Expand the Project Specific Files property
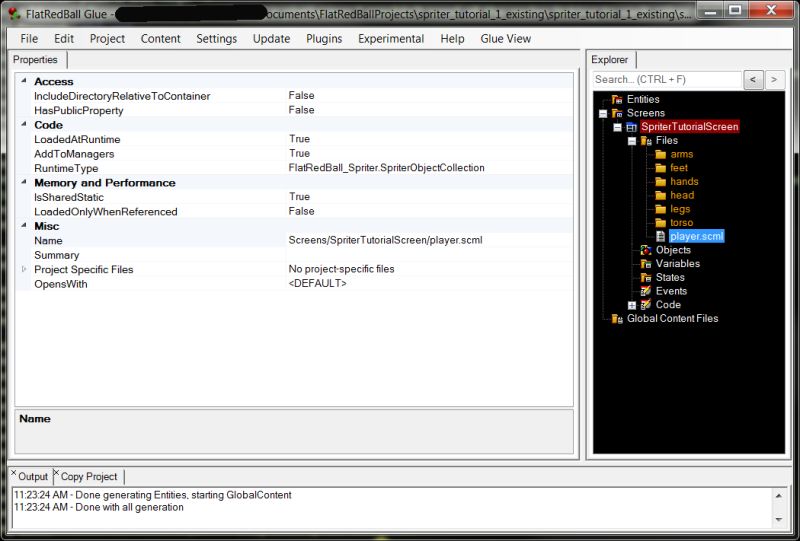The image size is (800, 541). coord(23,269)
